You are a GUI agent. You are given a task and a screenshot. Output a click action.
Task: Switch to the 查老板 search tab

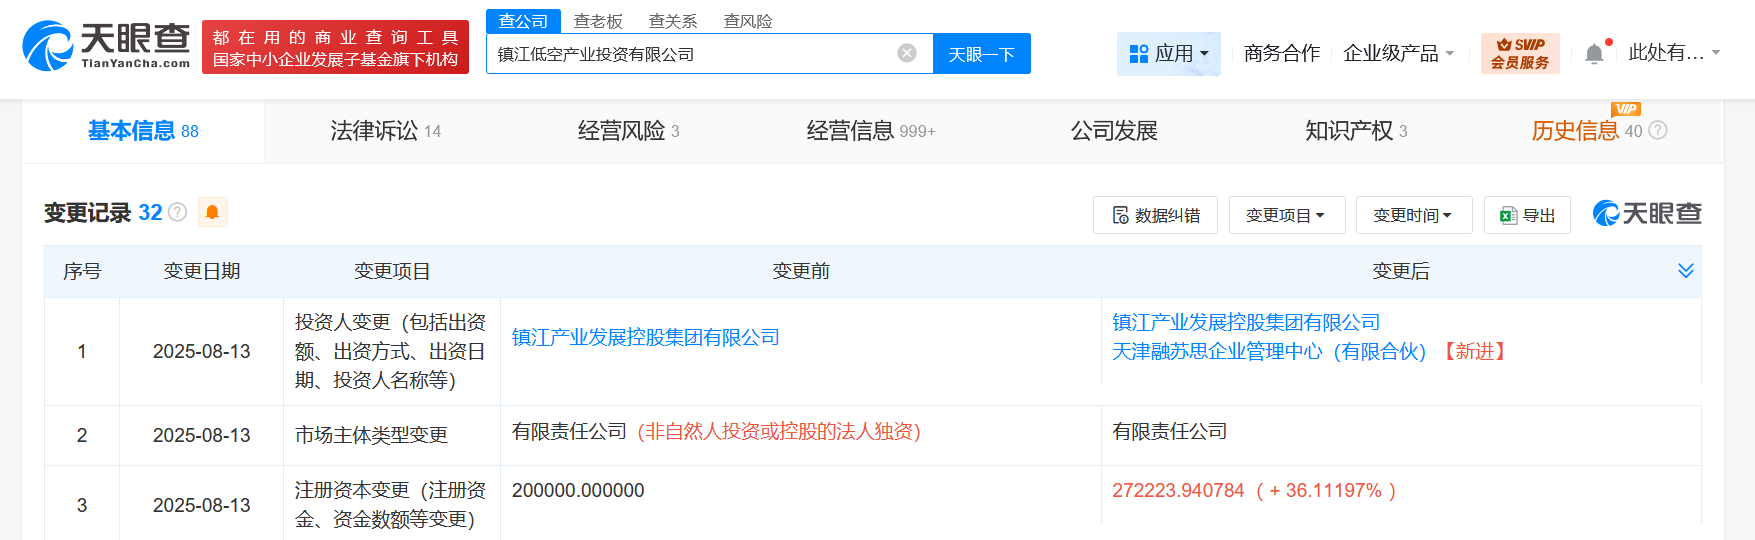(598, 21)
